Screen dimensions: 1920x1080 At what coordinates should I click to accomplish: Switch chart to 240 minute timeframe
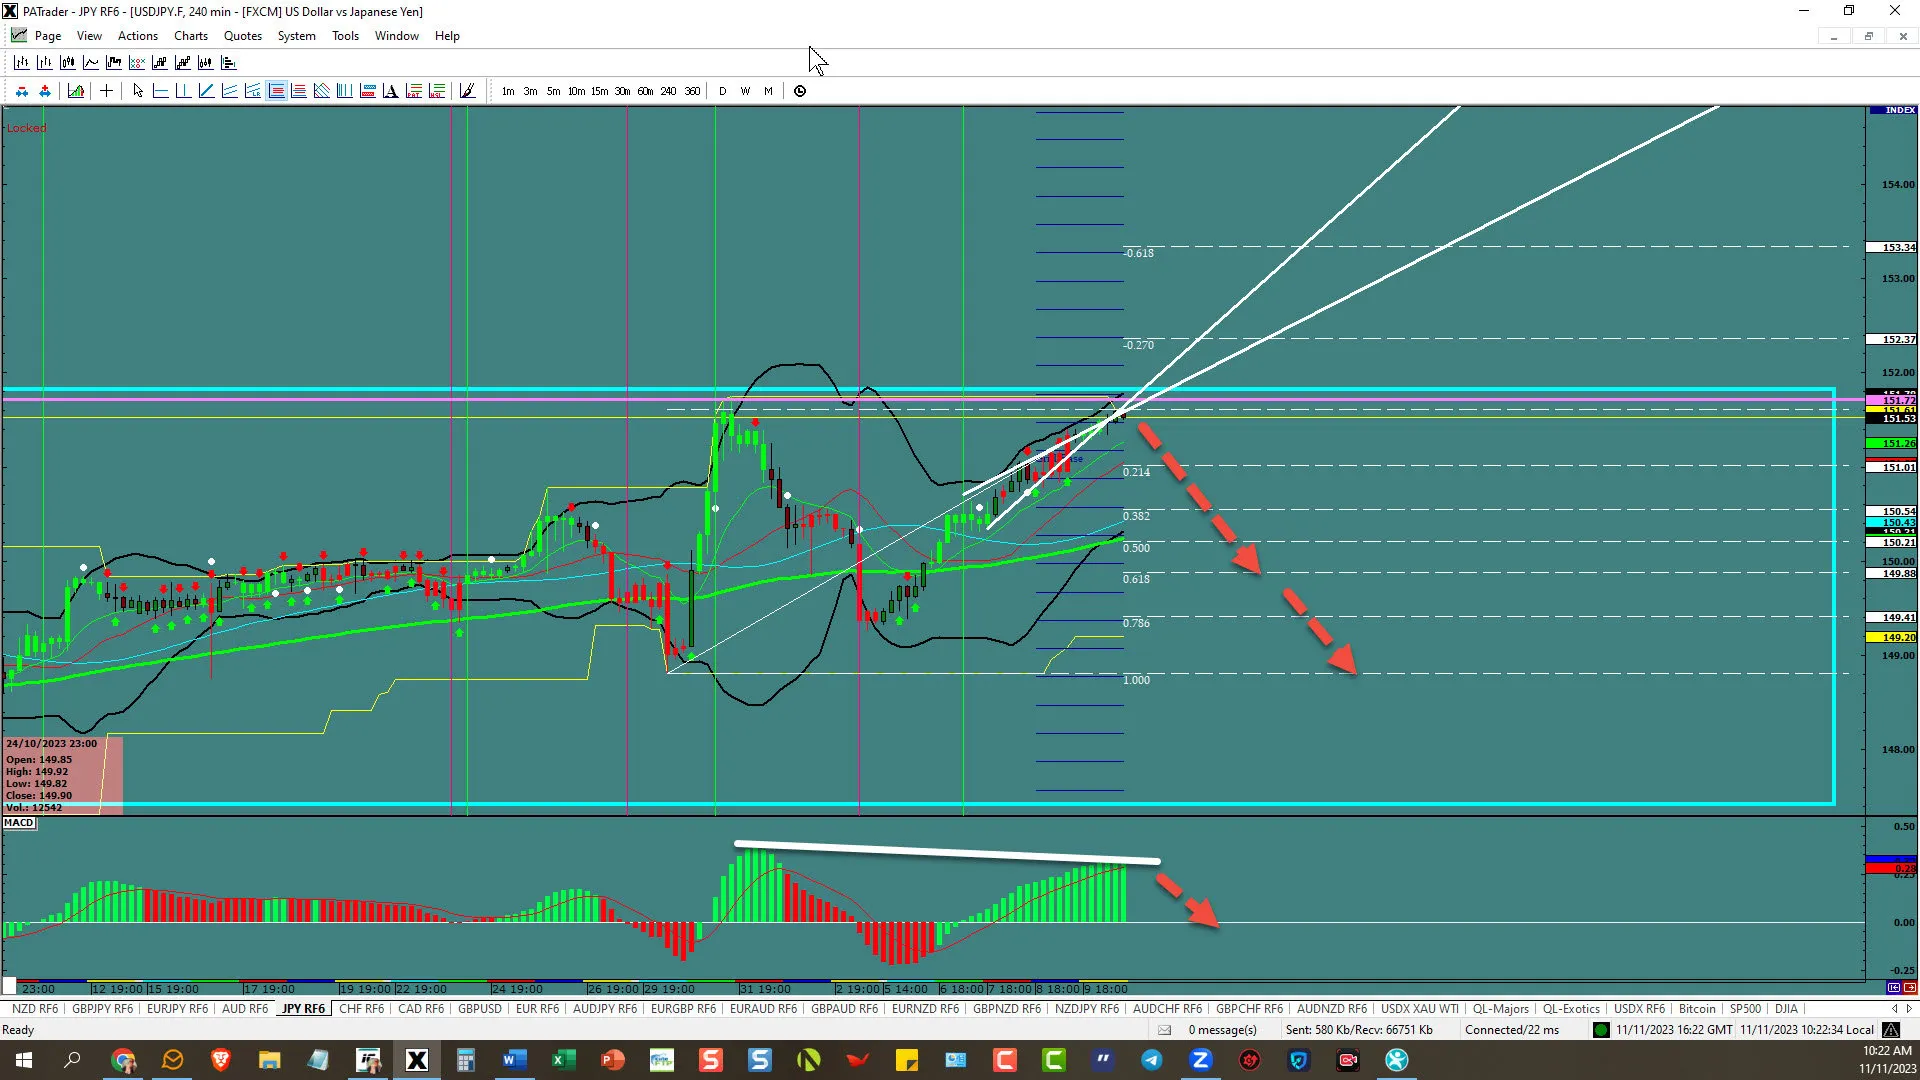point(668,91)
